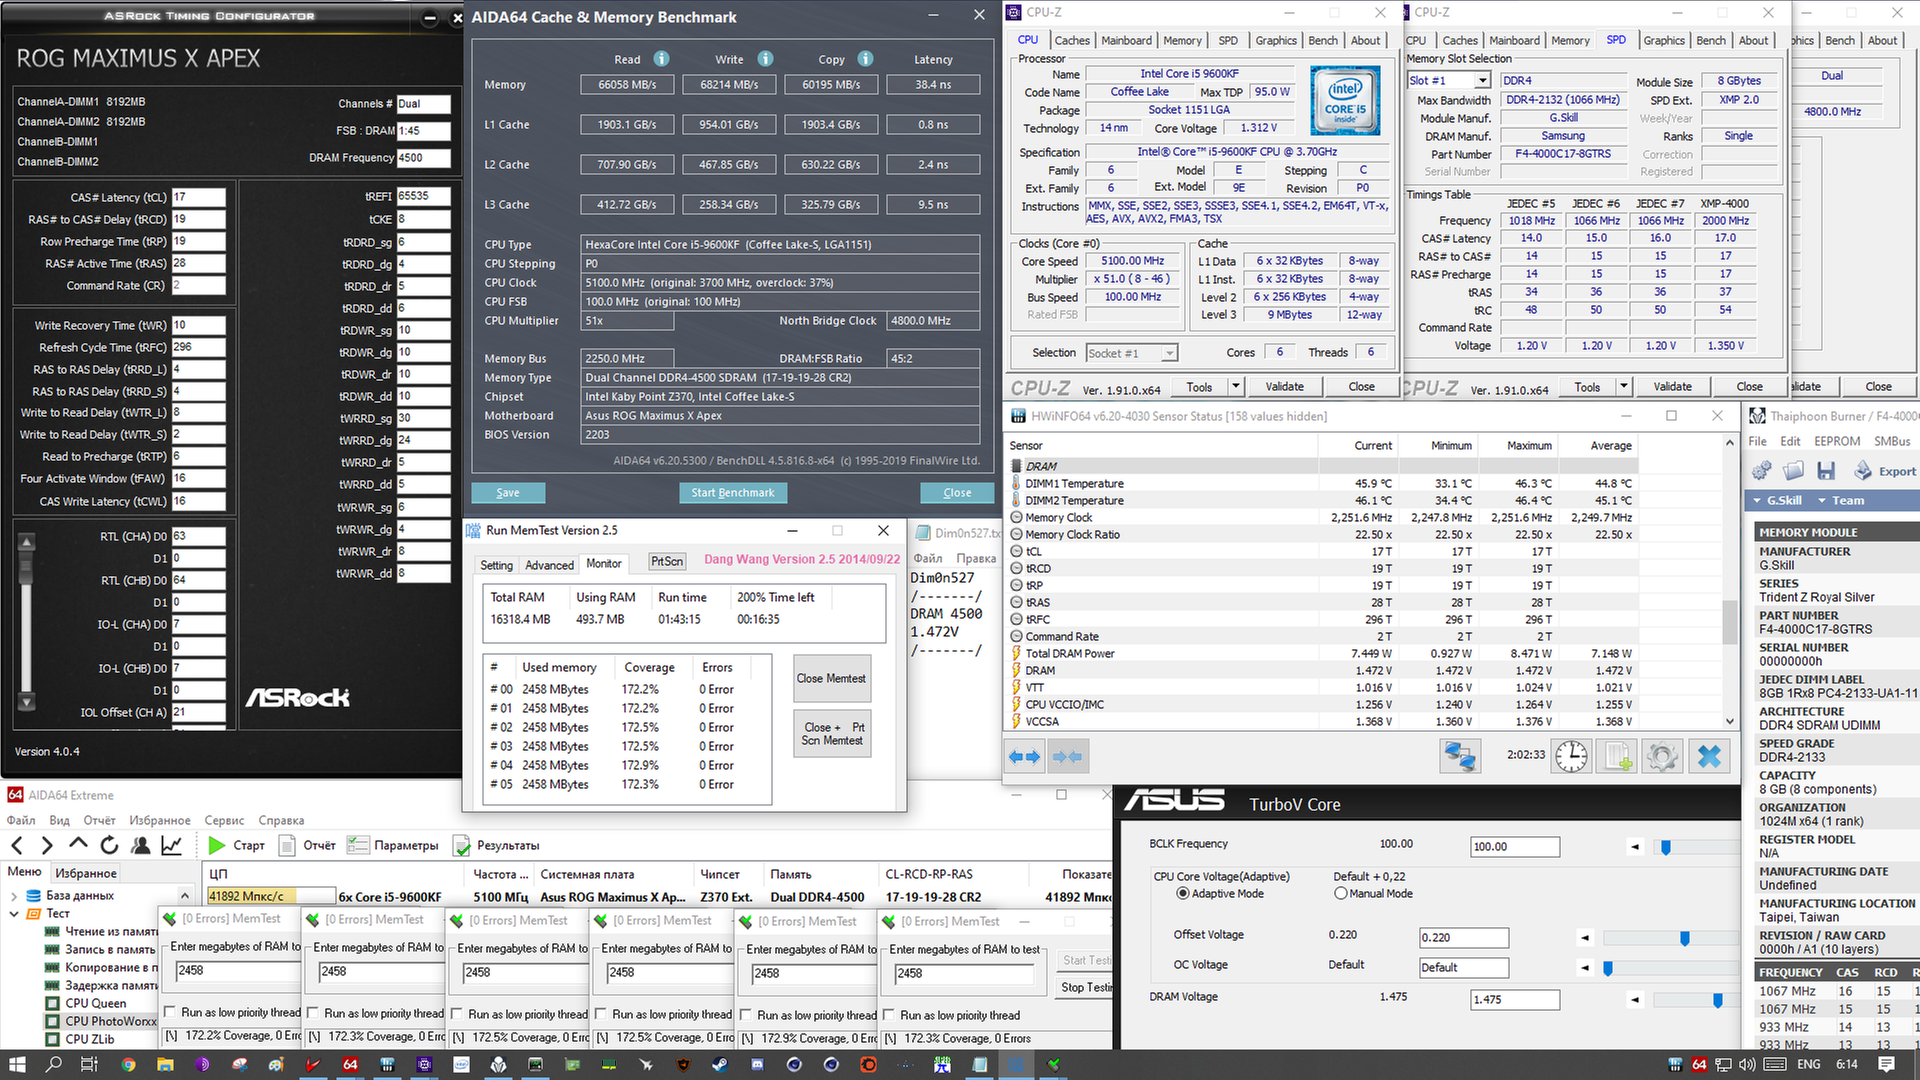1920x1080 pixels.
Task: Click the AIDA64 Extreme back arrow icon
Action: [x=19, y=845]
